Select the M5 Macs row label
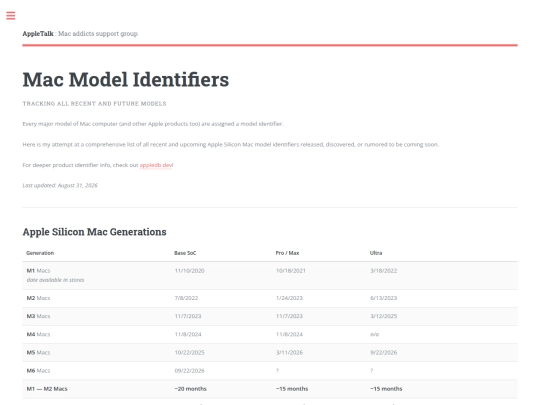540x405 pixels. (38, 353)
